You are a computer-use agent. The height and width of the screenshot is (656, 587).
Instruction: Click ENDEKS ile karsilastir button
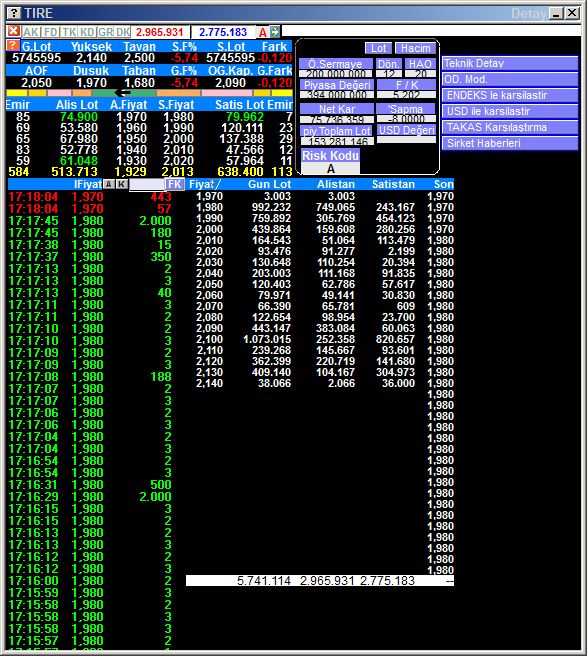pyautogui.click(x=510, y=95)
